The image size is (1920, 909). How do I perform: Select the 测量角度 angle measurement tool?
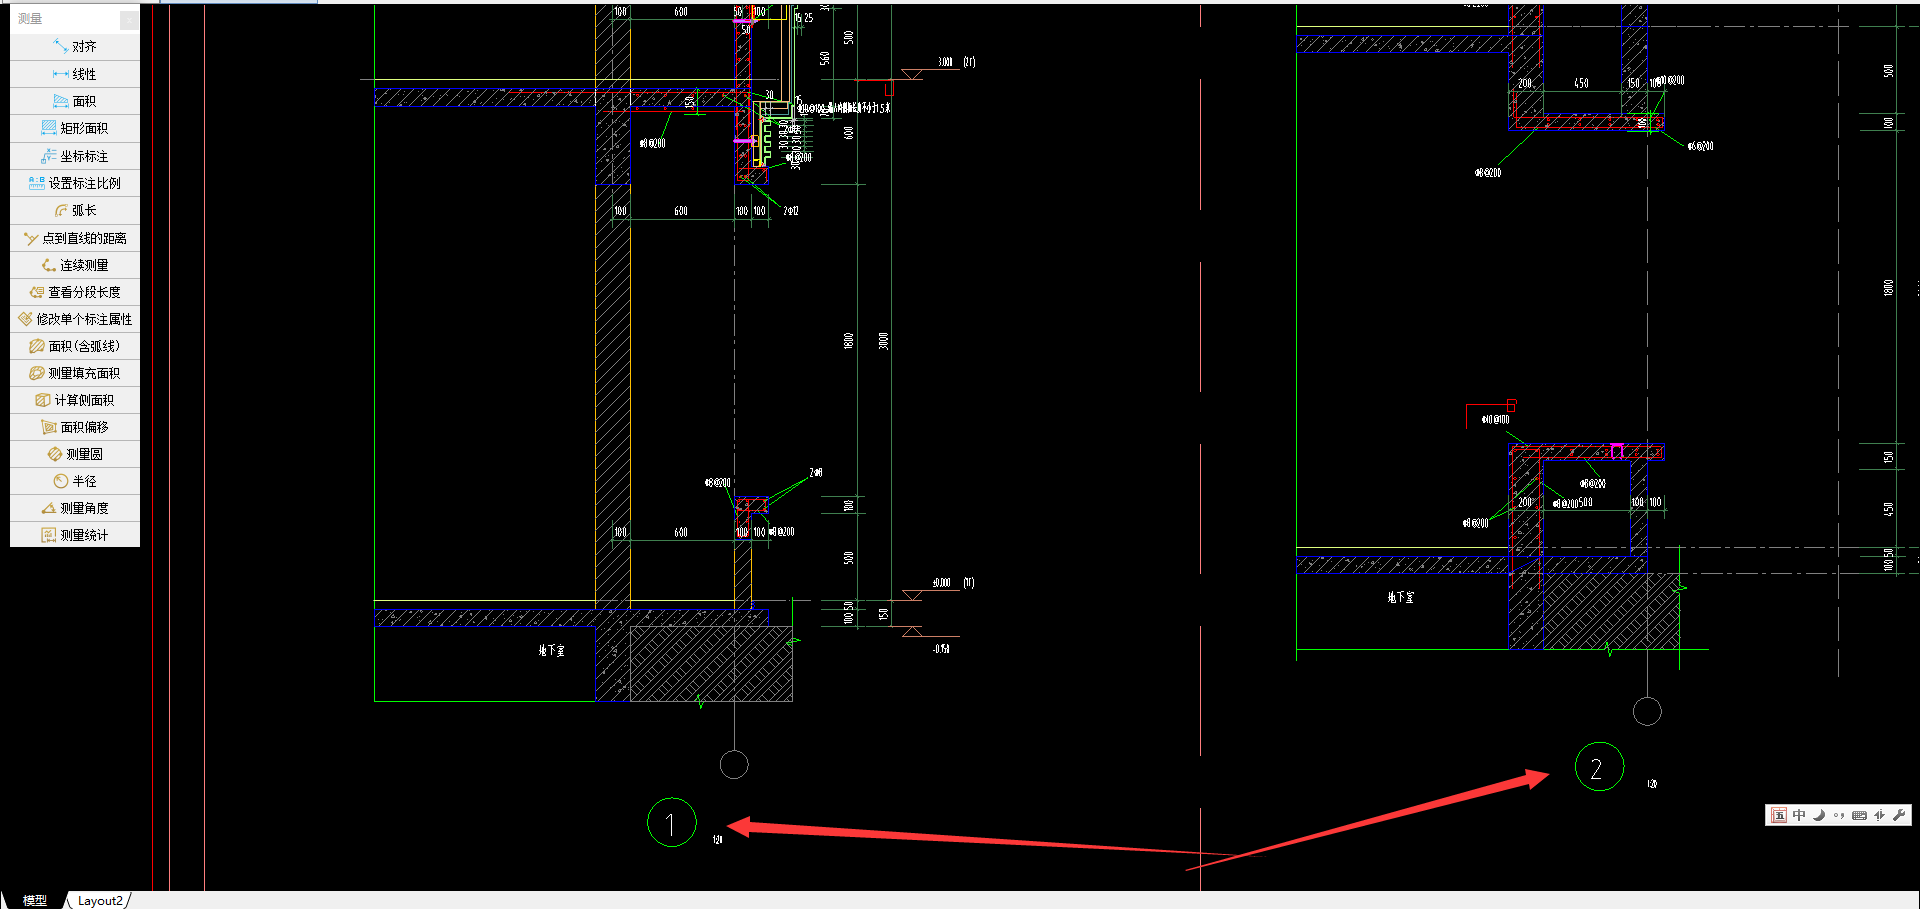(75, 508)
